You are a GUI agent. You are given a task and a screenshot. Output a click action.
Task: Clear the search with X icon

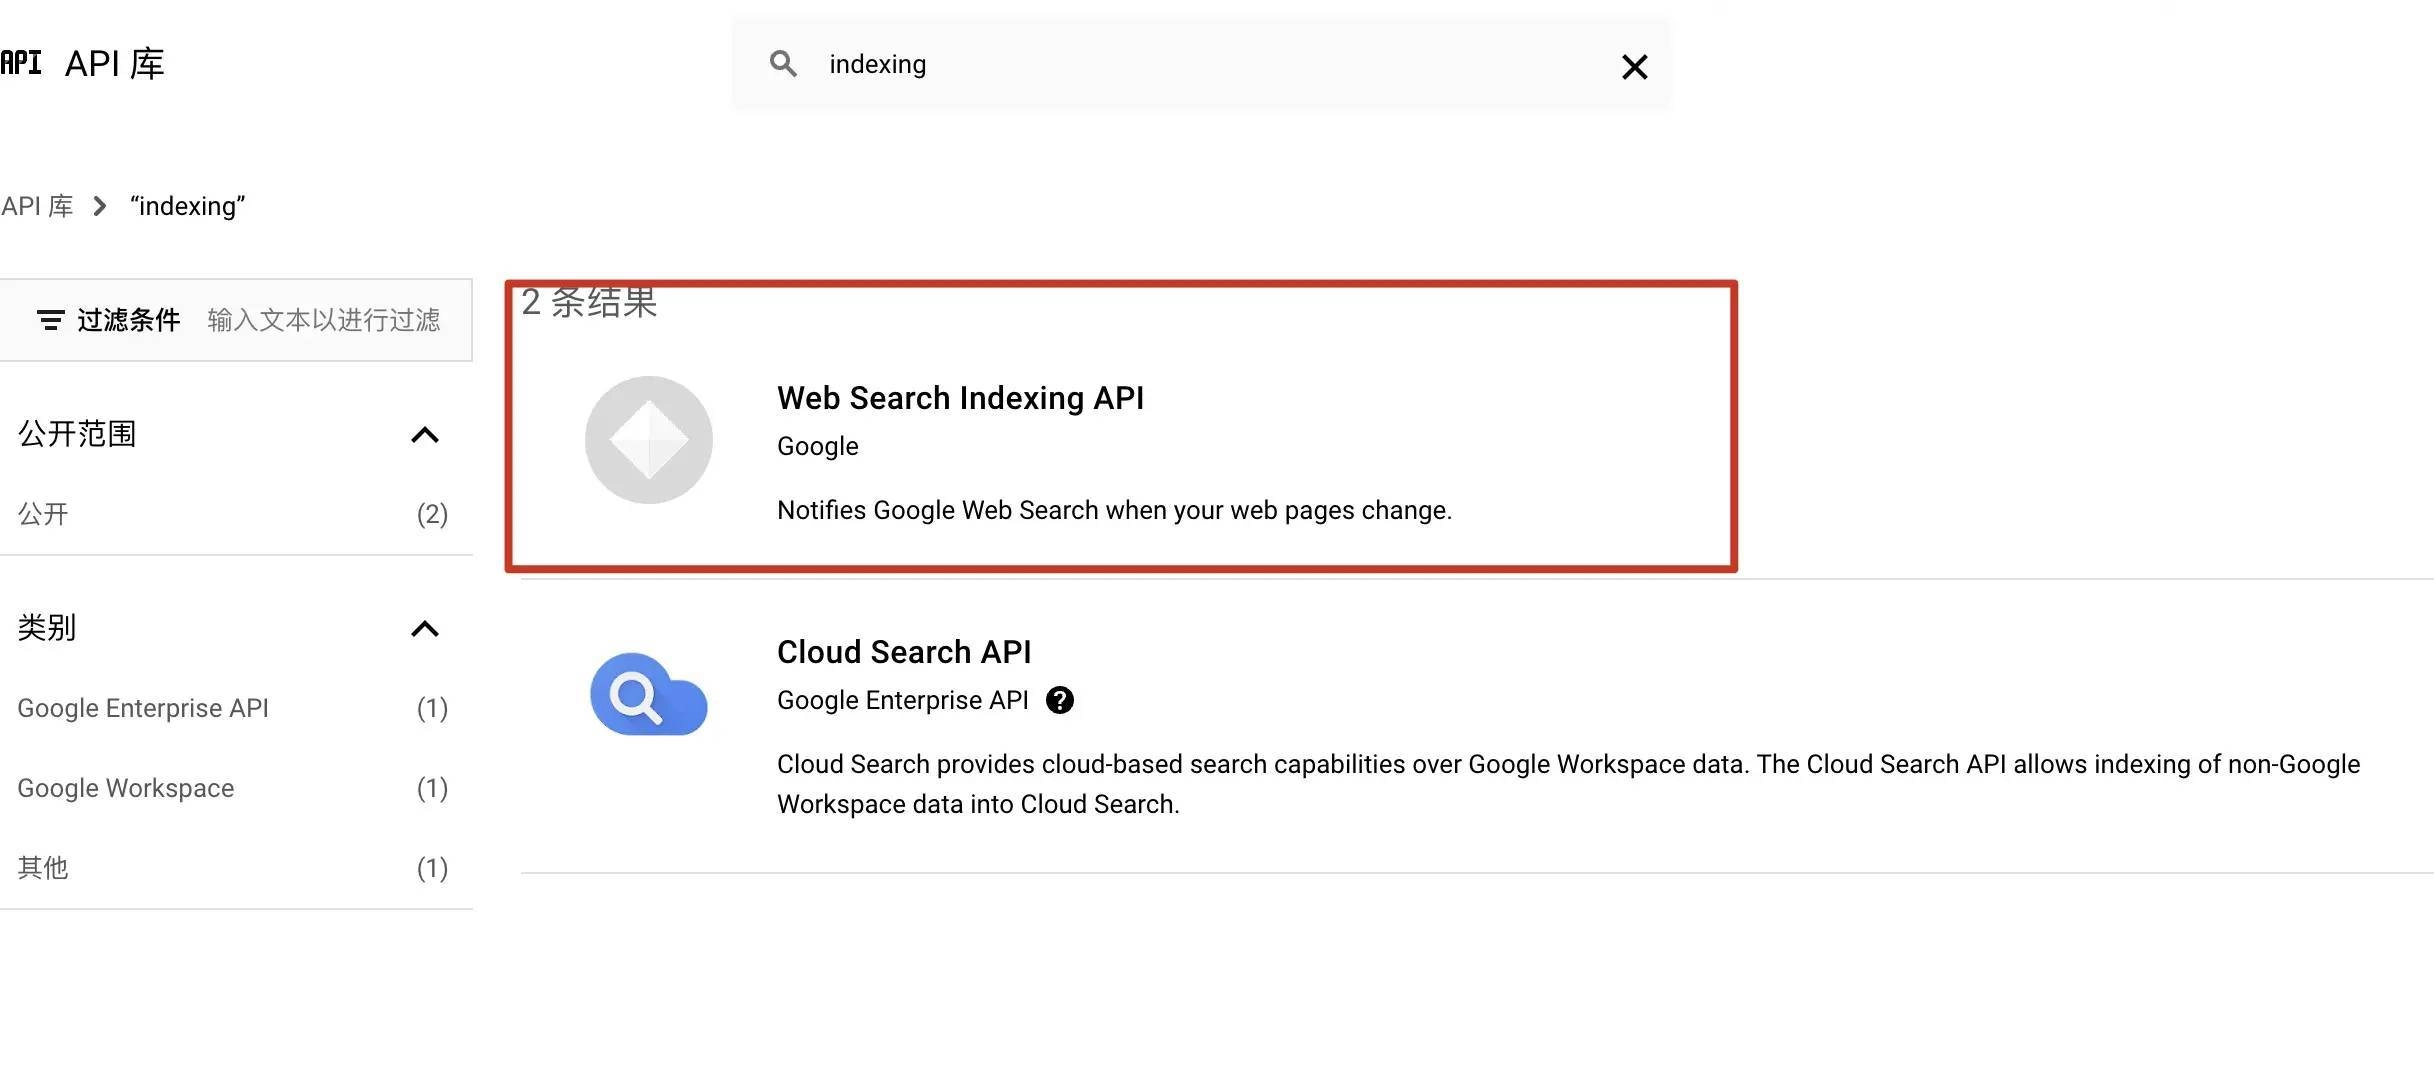[x=1634, y=67]
